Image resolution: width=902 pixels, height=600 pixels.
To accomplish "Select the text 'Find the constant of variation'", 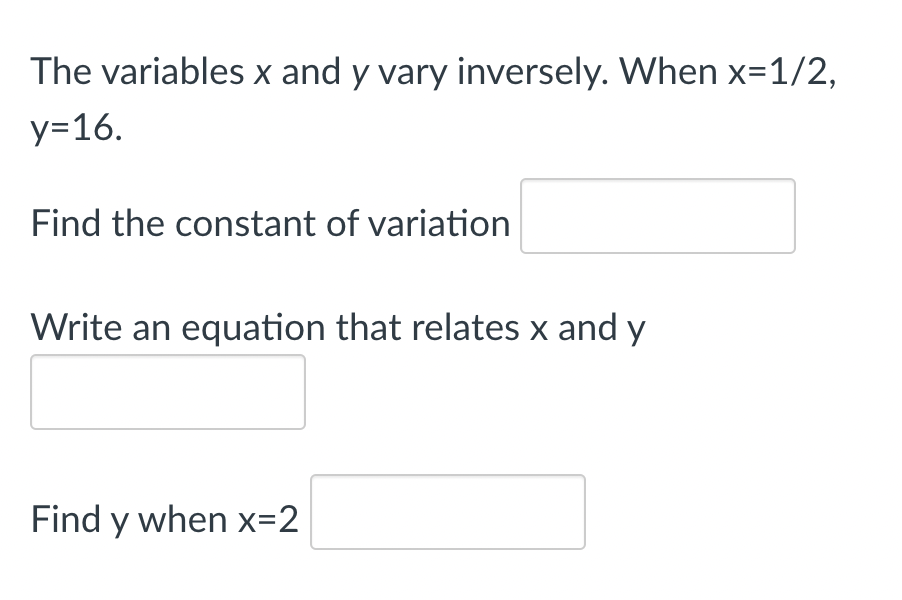I will pyautogui.click(x=270, y=223).
